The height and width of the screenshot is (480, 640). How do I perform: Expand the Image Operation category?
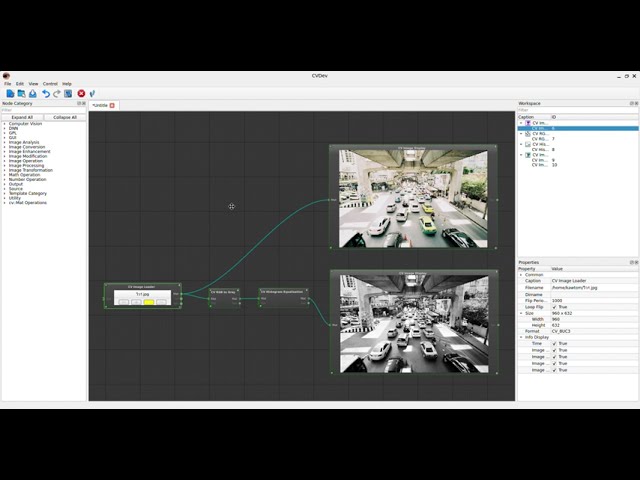5,161
